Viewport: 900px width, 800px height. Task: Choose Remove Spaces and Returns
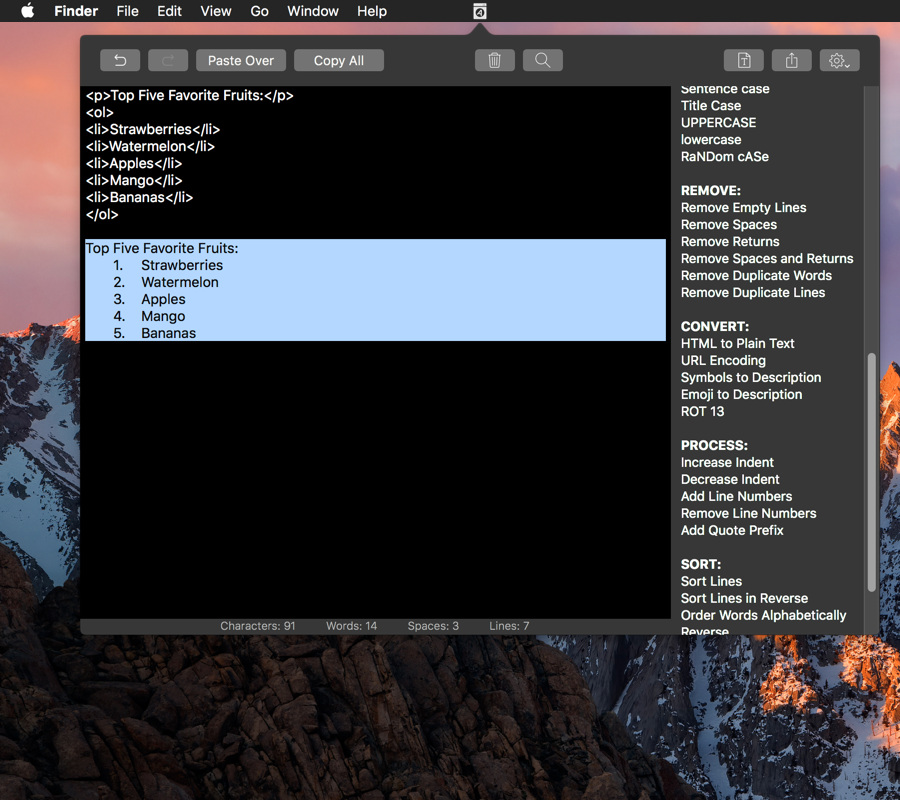tap(767, 259)
